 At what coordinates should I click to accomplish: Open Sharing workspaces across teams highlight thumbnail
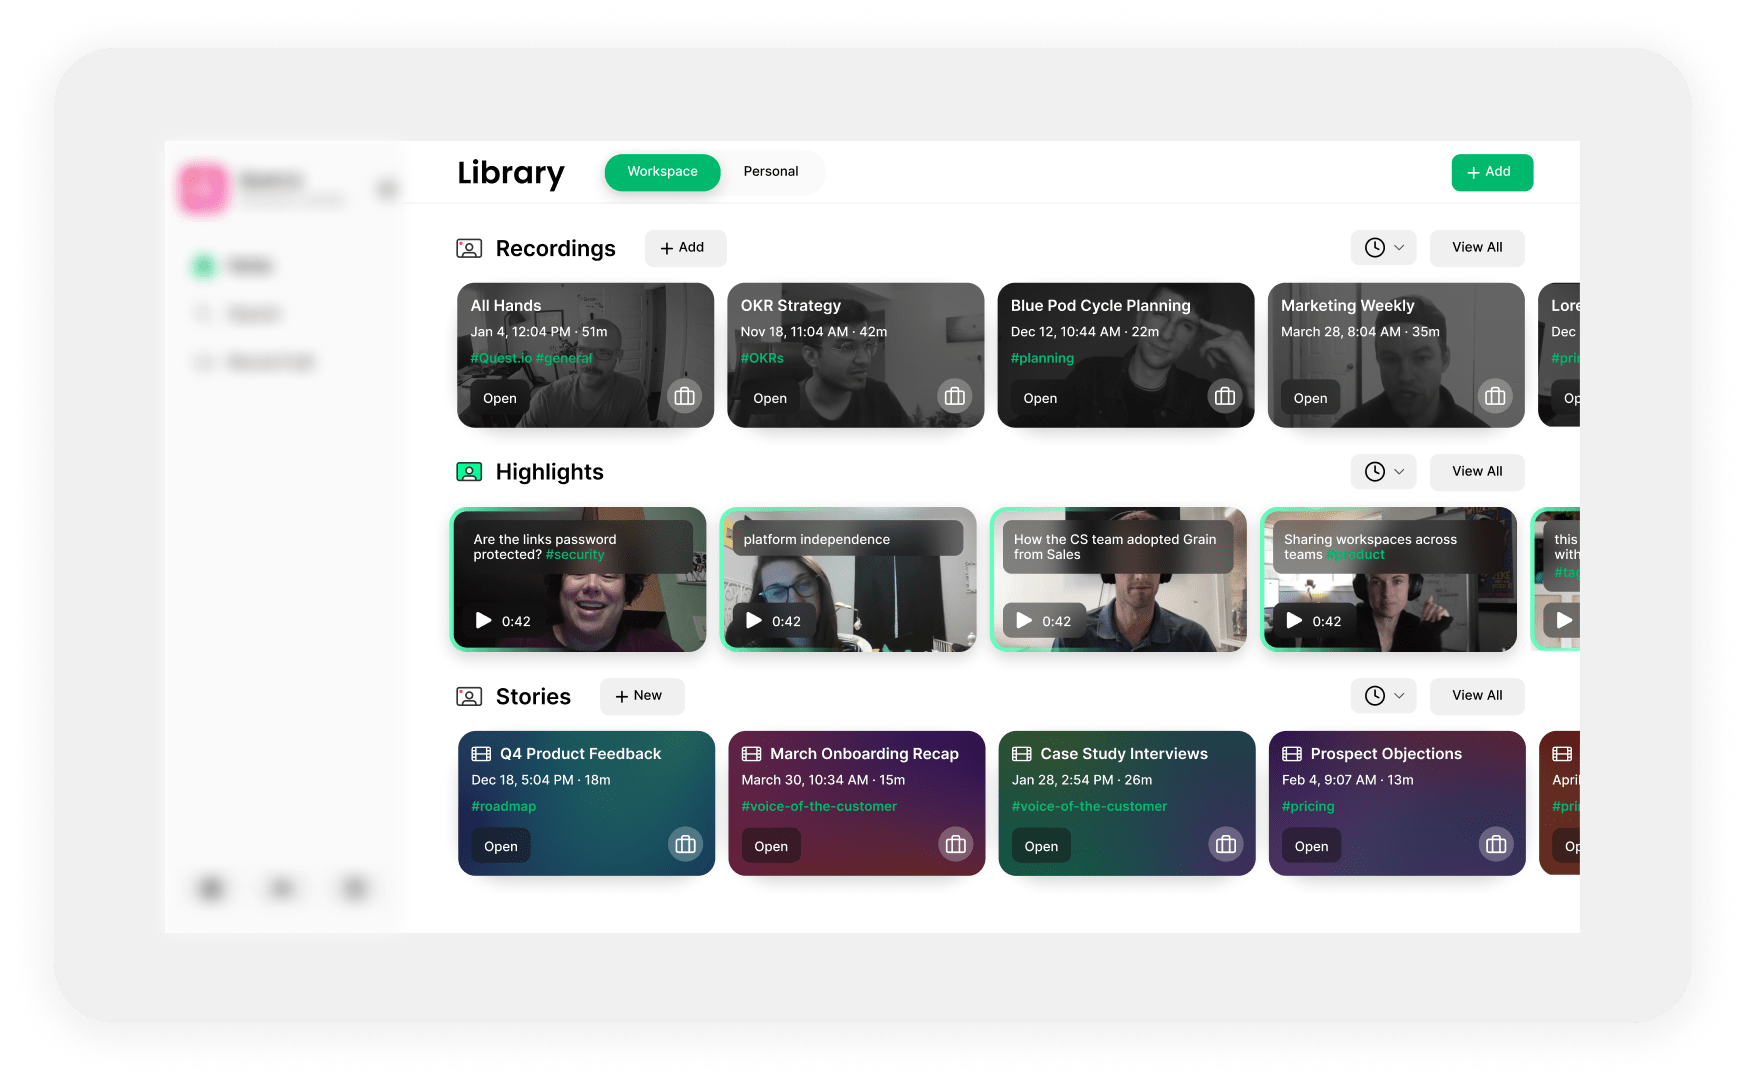[x=1389, y=580]
